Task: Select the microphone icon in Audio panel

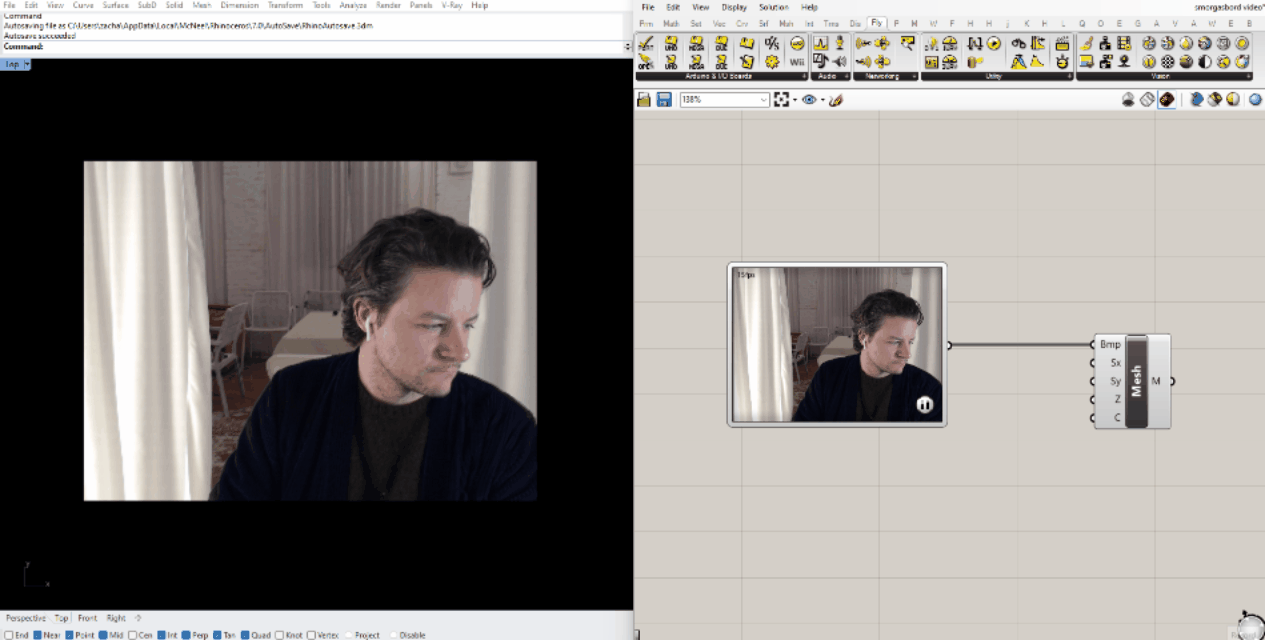Action: 839,43
